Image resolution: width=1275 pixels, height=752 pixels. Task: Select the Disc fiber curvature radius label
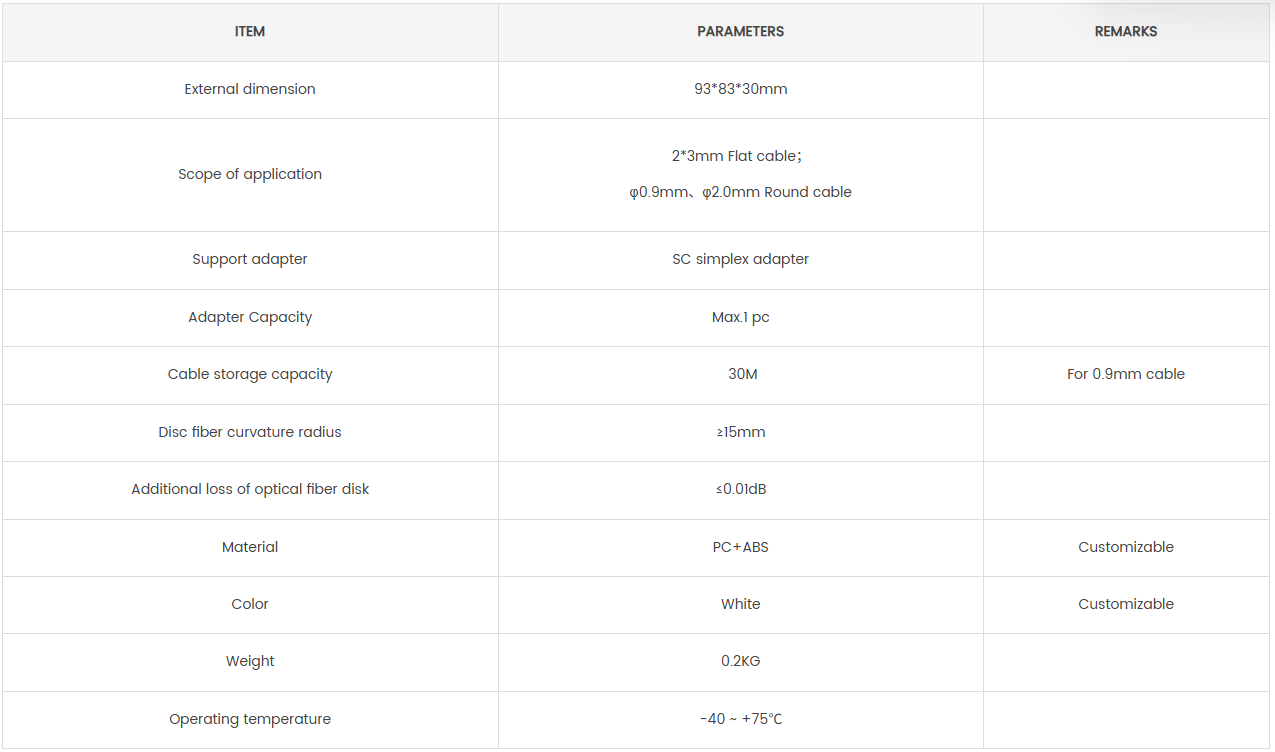[x=250, y=432]
